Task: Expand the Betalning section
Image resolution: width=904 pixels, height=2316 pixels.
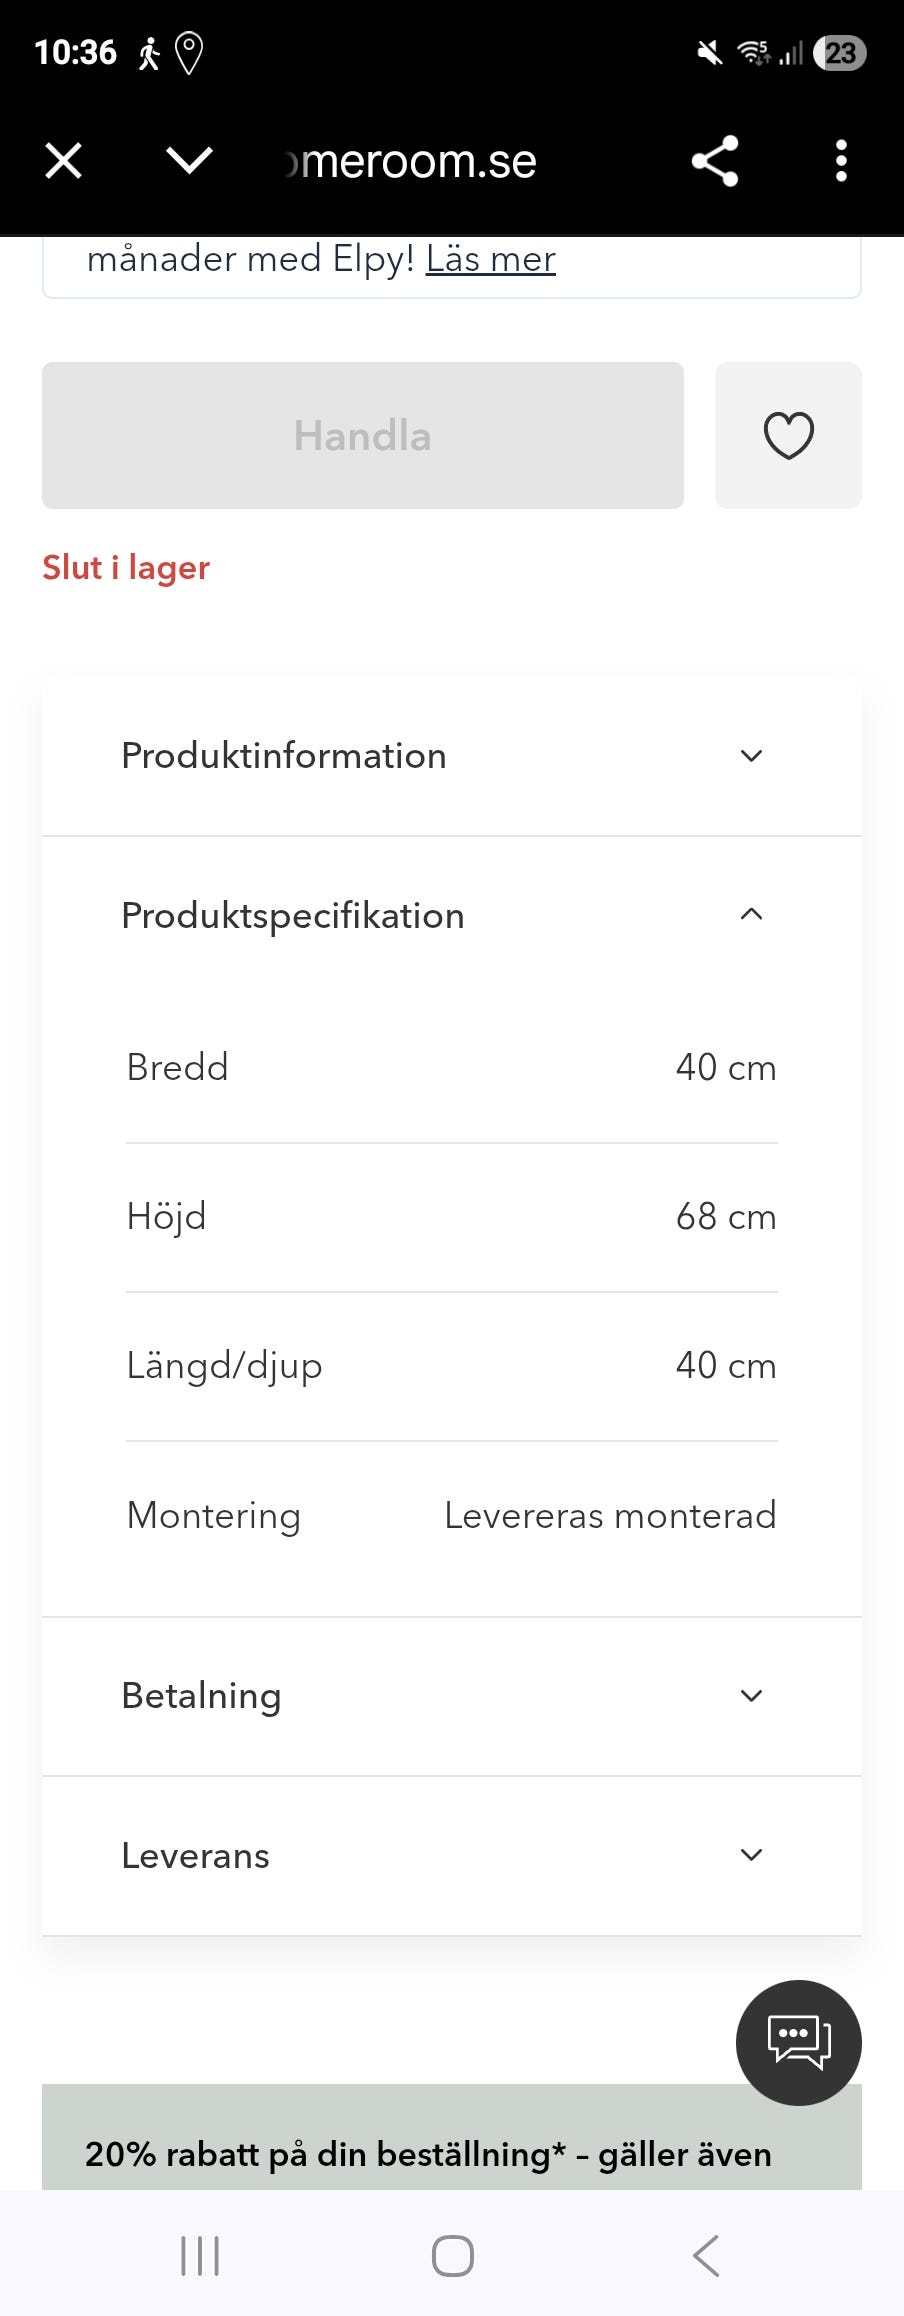Action: [x=451, y=1696]
